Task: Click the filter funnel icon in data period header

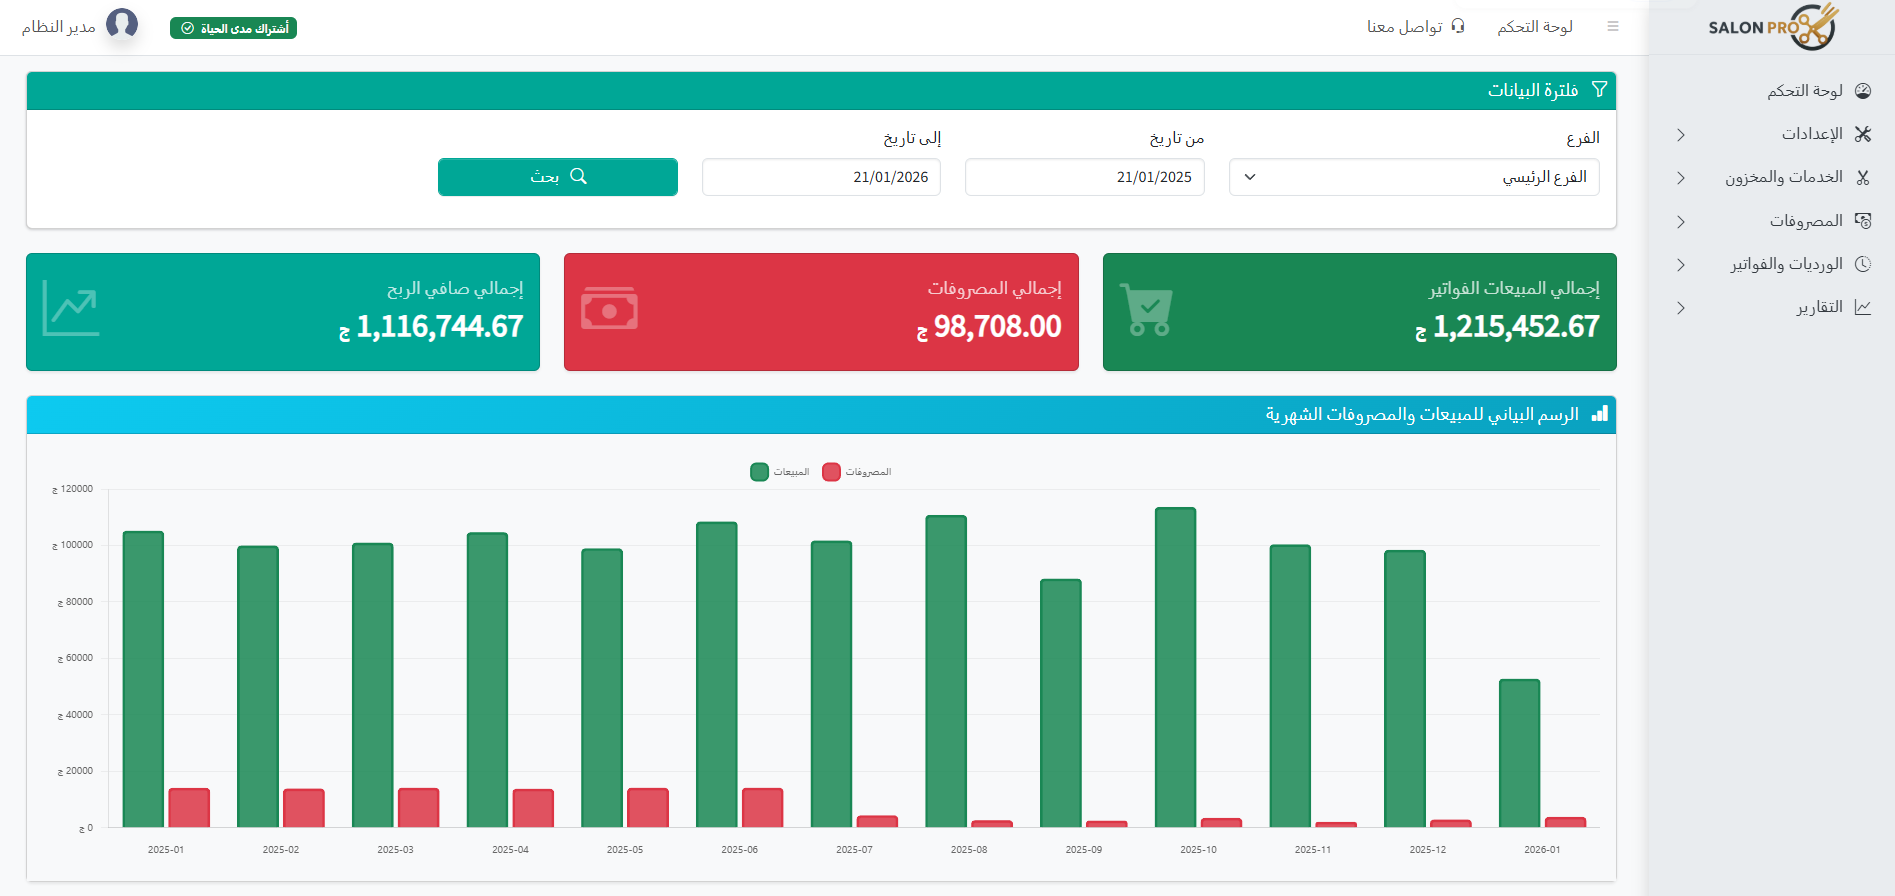Action: click(1599, 90)
